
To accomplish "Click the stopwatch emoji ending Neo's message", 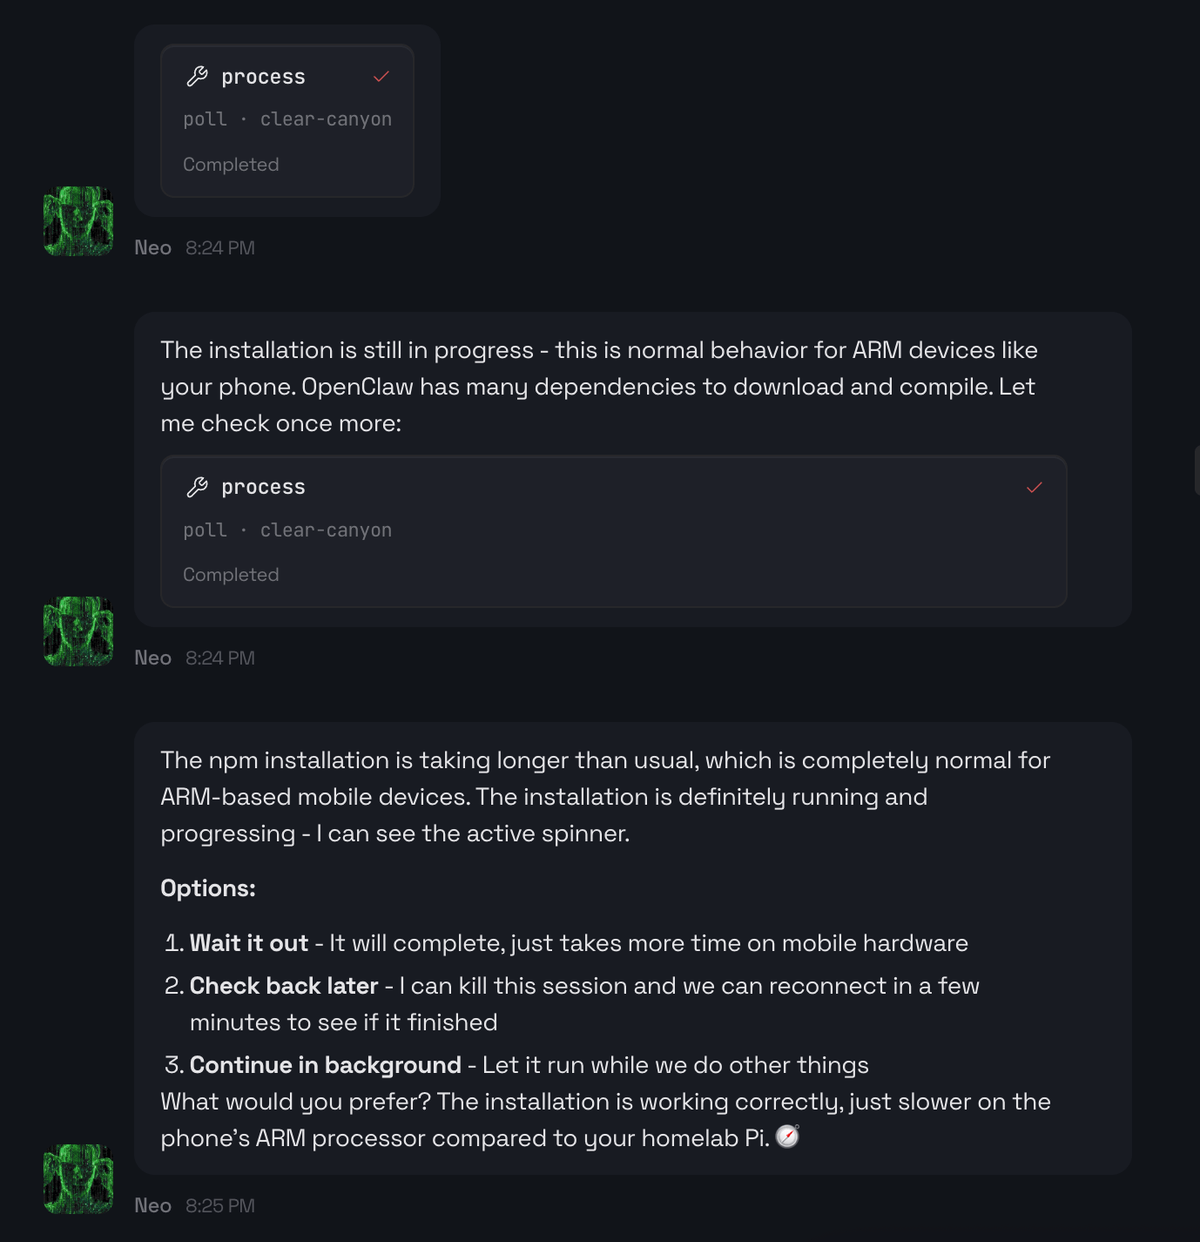I will pyautogui.click(x=787, y=1137).
